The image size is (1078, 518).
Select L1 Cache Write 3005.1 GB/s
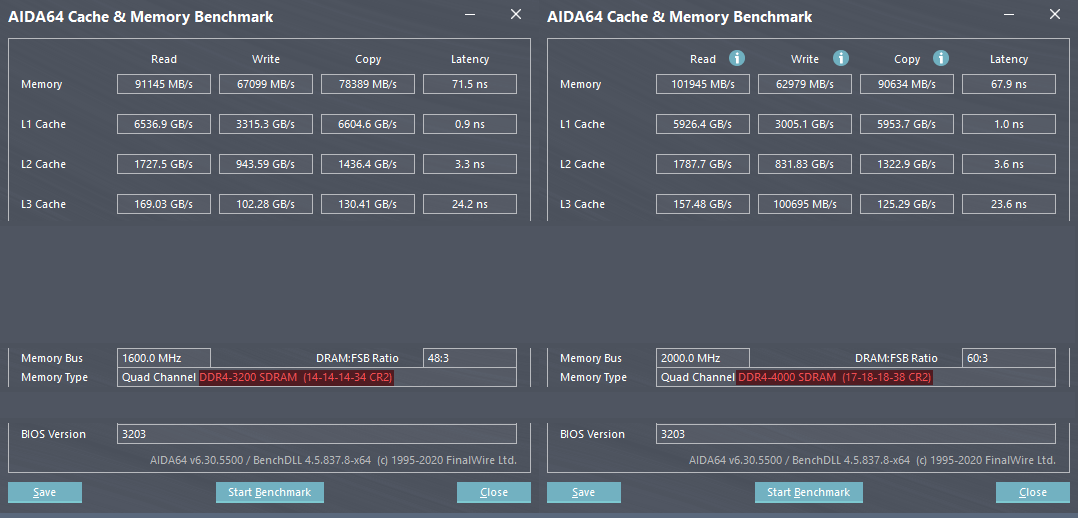[804, 125]
